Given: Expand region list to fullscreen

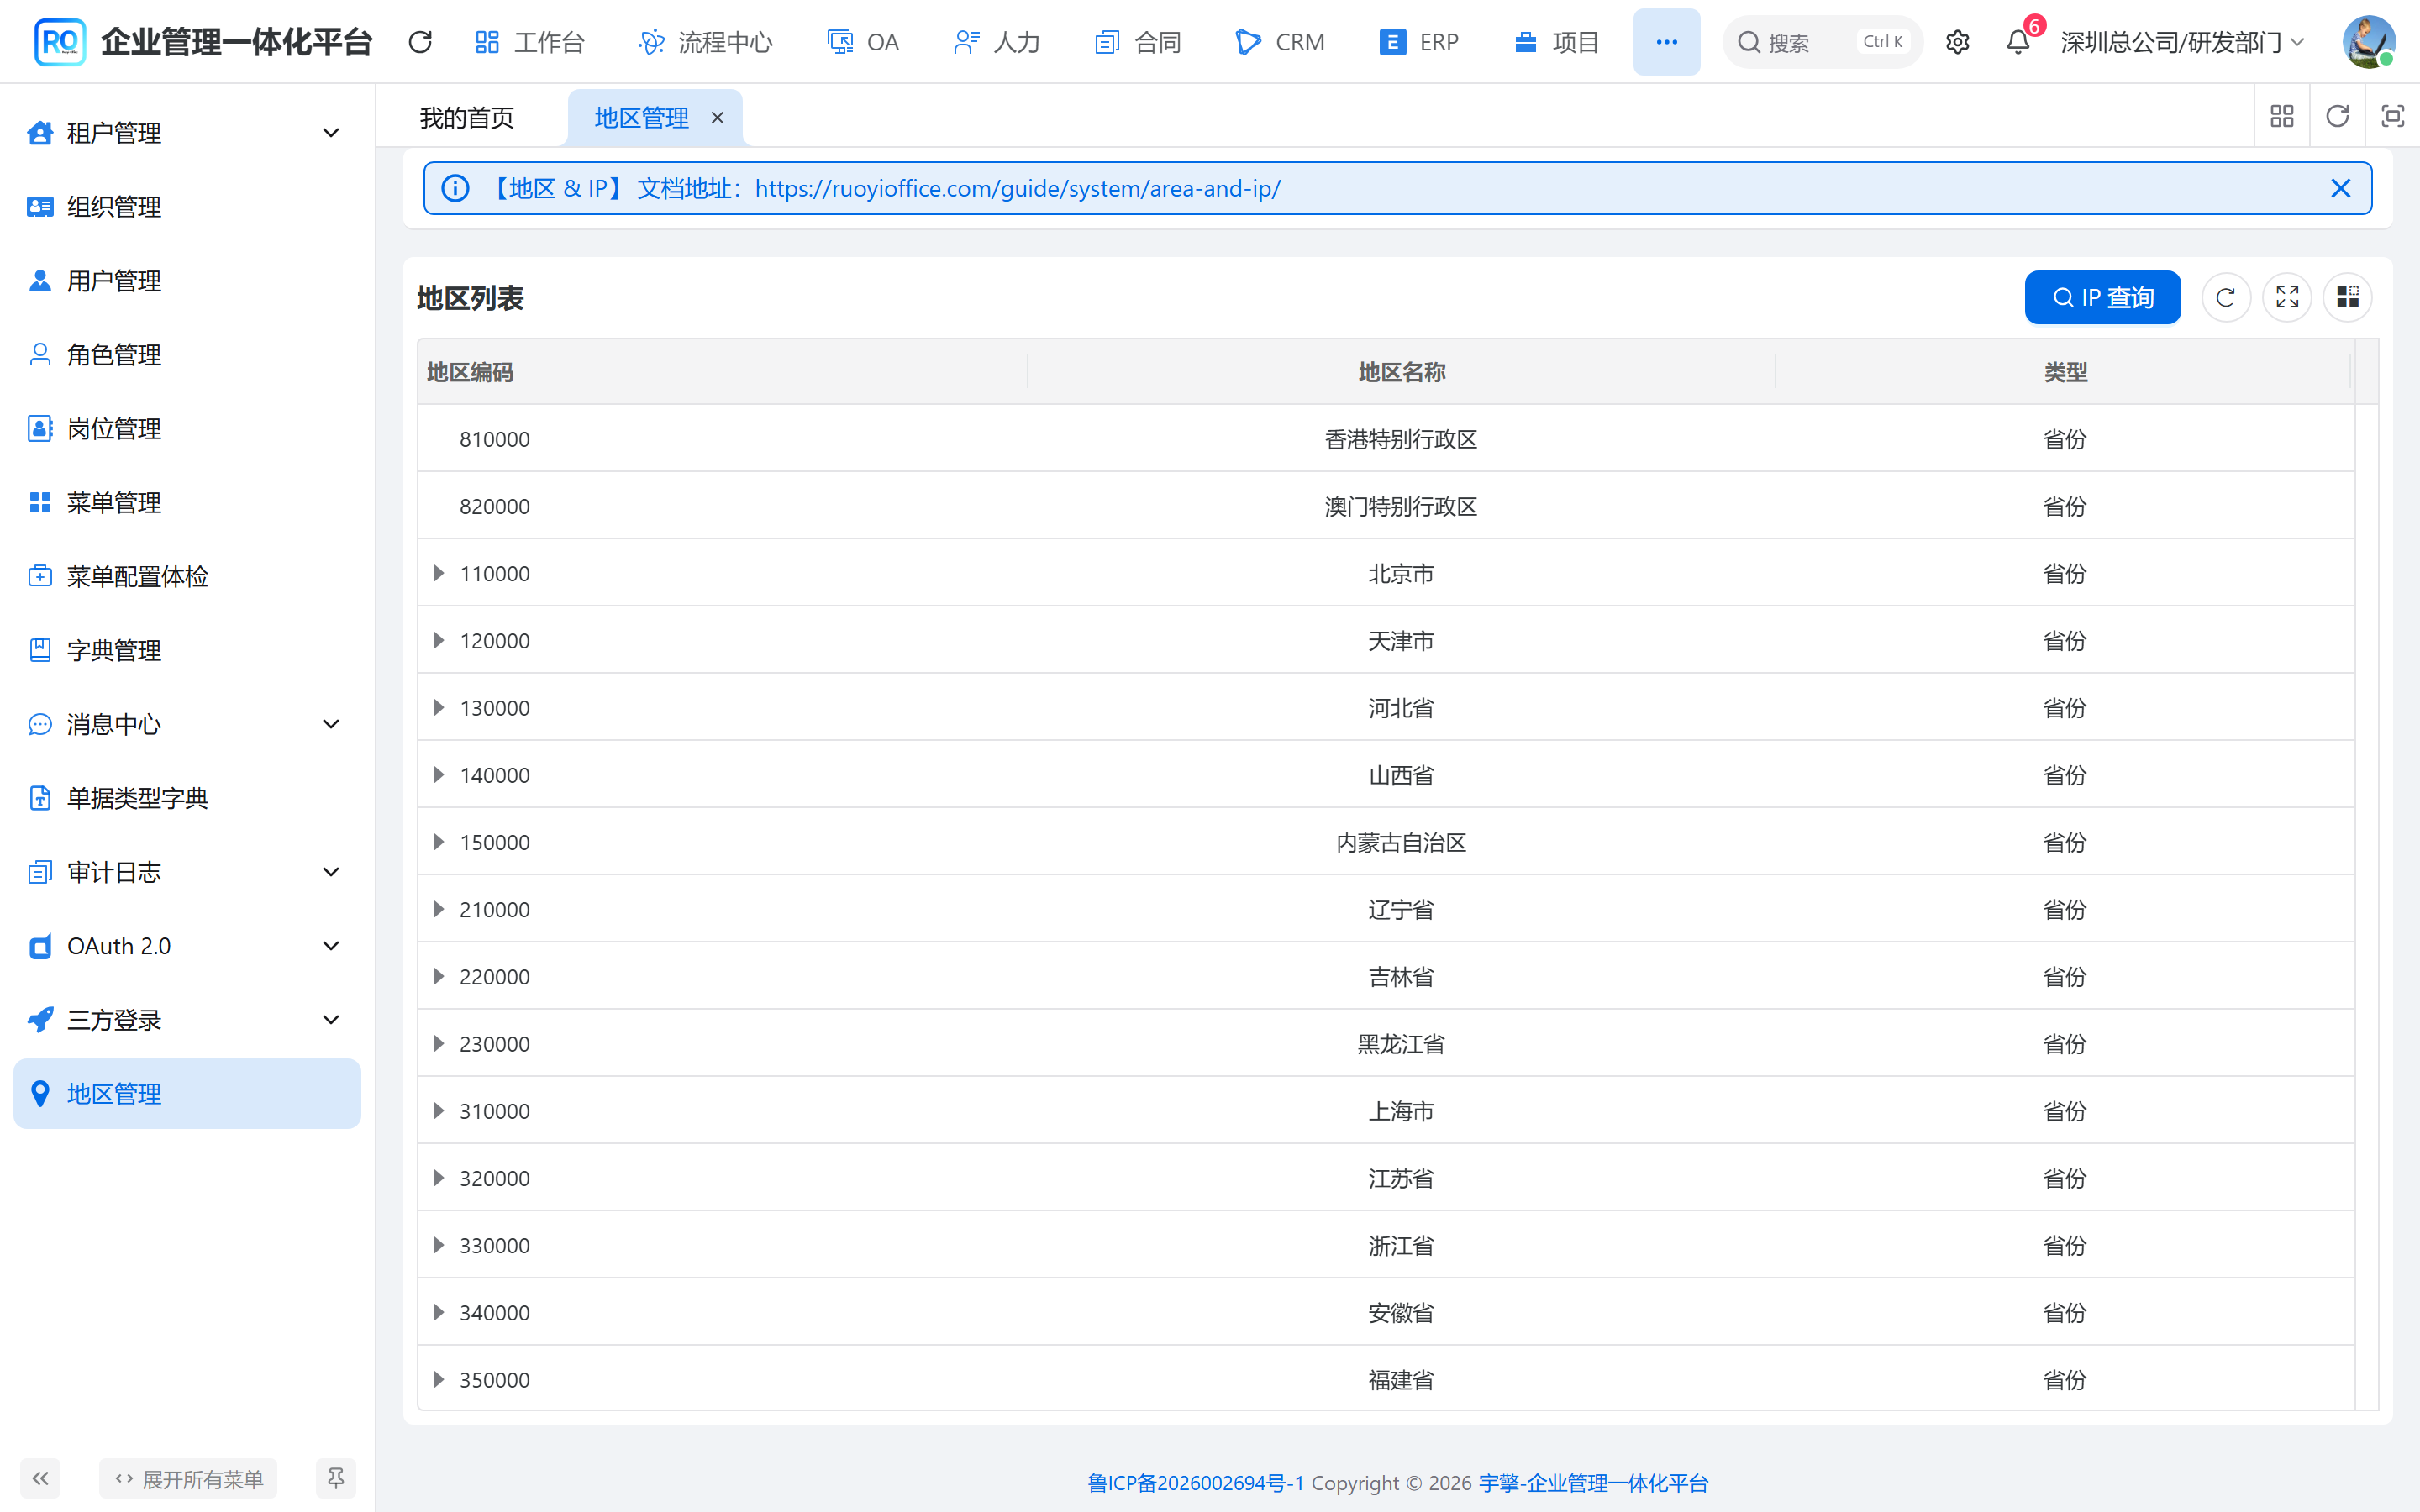Looking at the screenshot, I should [x=2287, y=297].
